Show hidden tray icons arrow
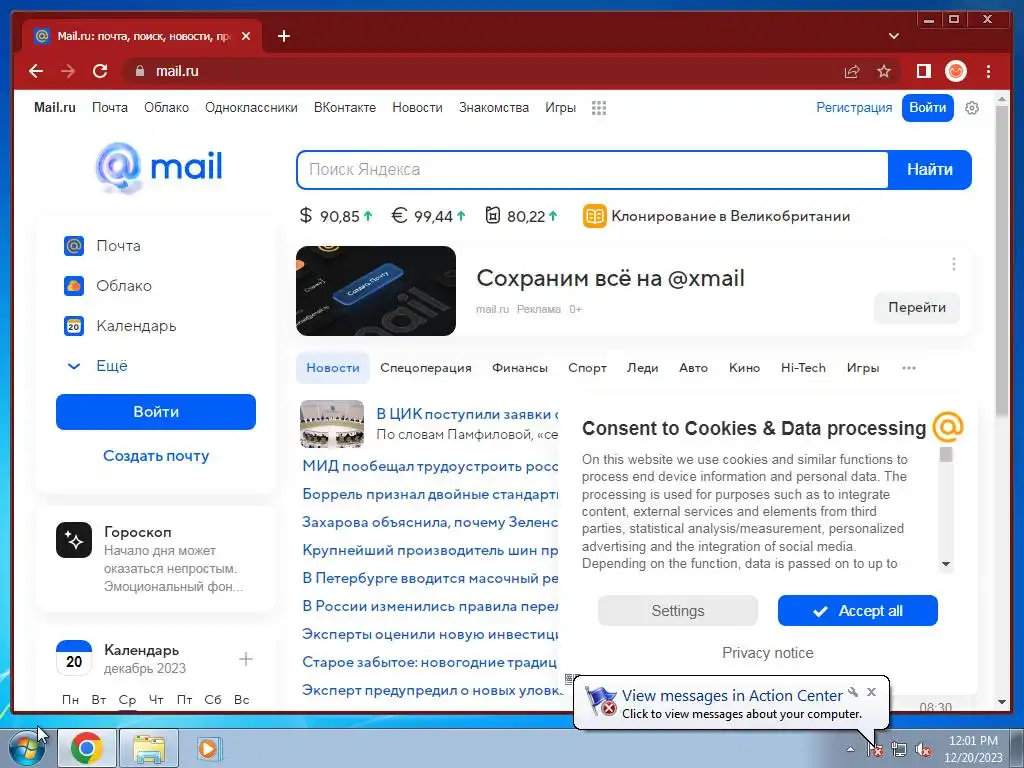The image size is (1024, 768). click(850, 749)
